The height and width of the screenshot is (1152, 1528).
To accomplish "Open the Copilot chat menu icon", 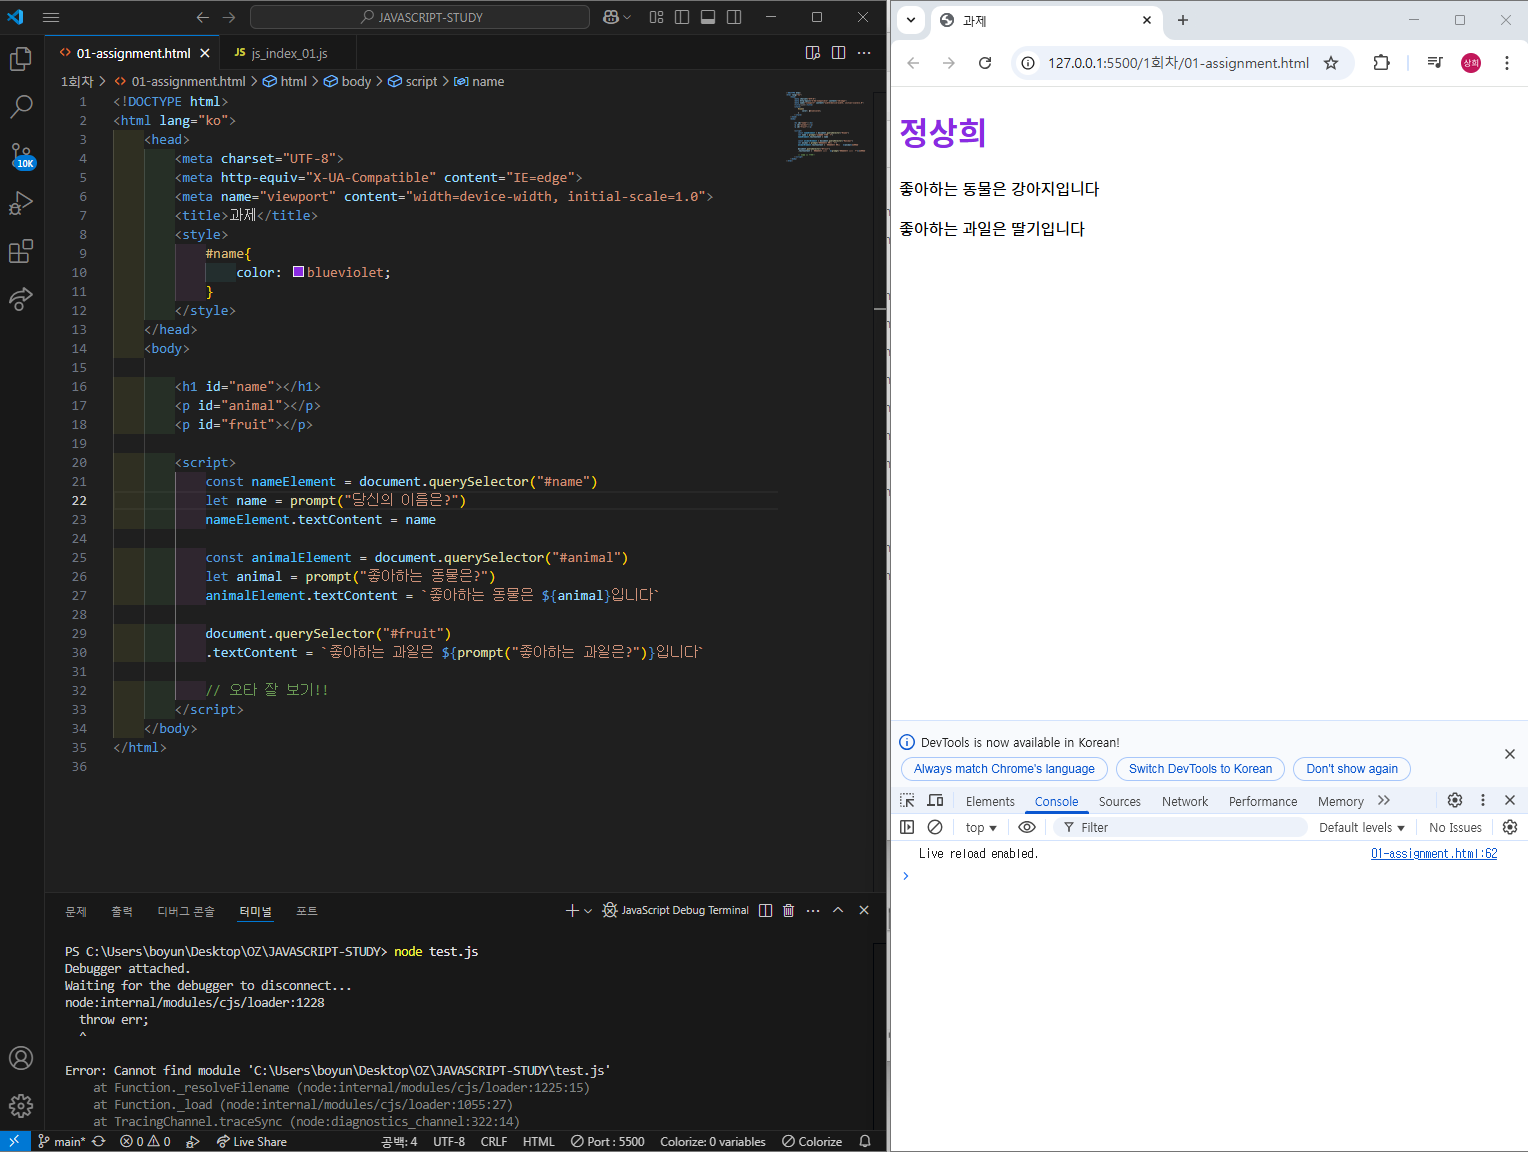I will pyautogui.click(x=611, y=17).
